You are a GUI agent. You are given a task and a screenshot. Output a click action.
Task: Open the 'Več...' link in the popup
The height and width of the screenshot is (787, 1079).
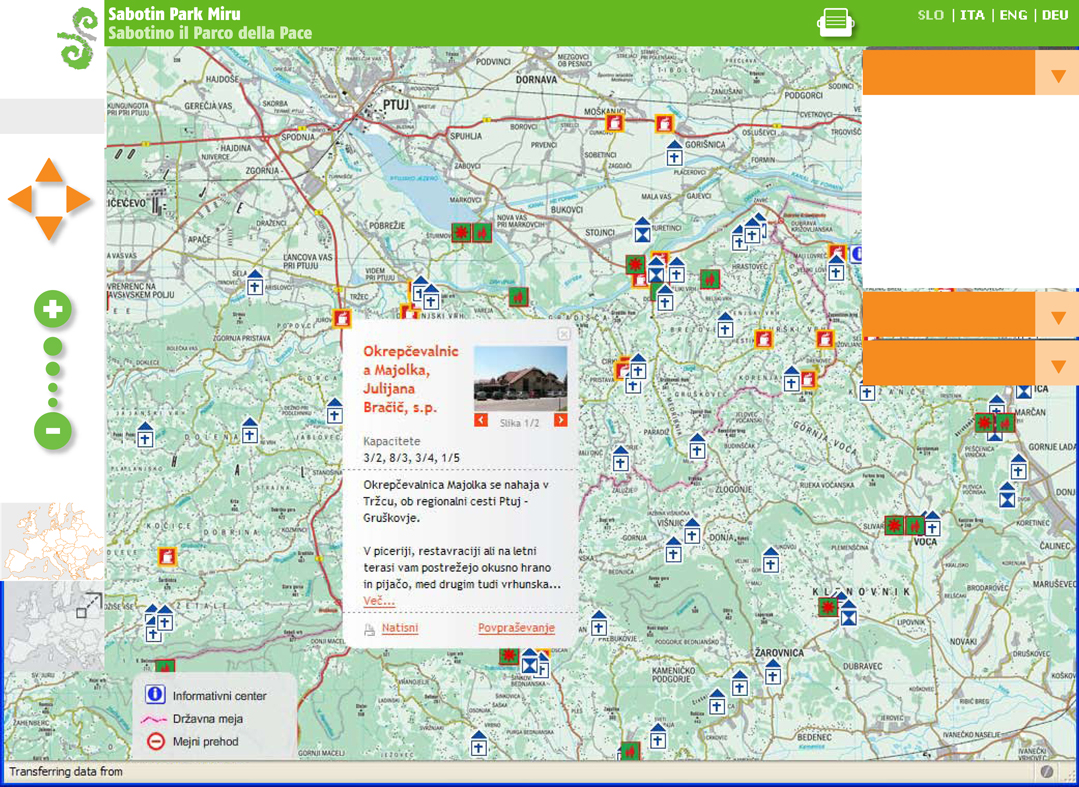(379, 601)
